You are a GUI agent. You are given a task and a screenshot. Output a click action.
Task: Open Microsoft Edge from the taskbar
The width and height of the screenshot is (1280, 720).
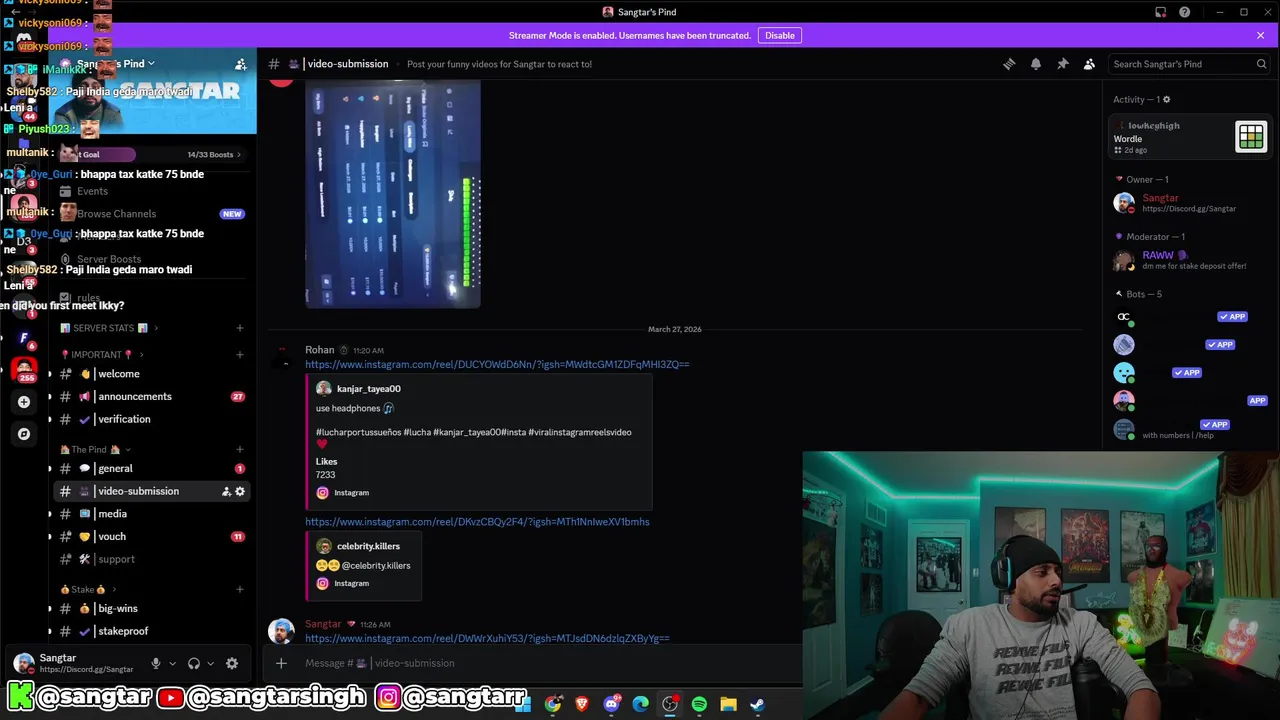(x=640, y=704)
